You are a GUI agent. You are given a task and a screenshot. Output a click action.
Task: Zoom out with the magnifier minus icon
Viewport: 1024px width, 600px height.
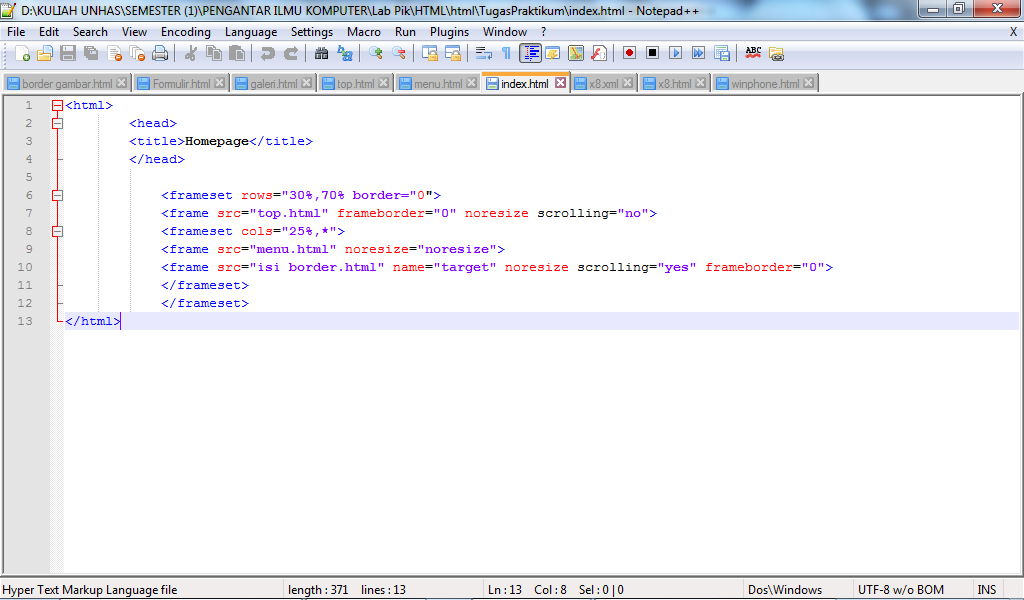tap(398, 54)
